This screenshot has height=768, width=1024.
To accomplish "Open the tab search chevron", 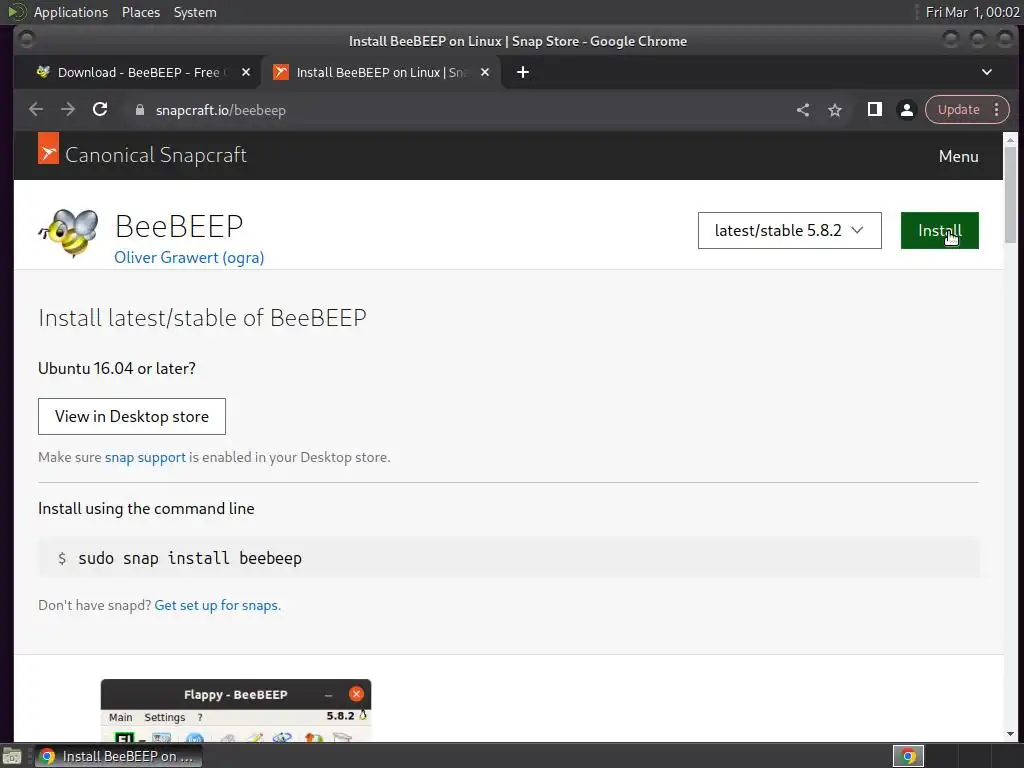I will pos(987,72).
